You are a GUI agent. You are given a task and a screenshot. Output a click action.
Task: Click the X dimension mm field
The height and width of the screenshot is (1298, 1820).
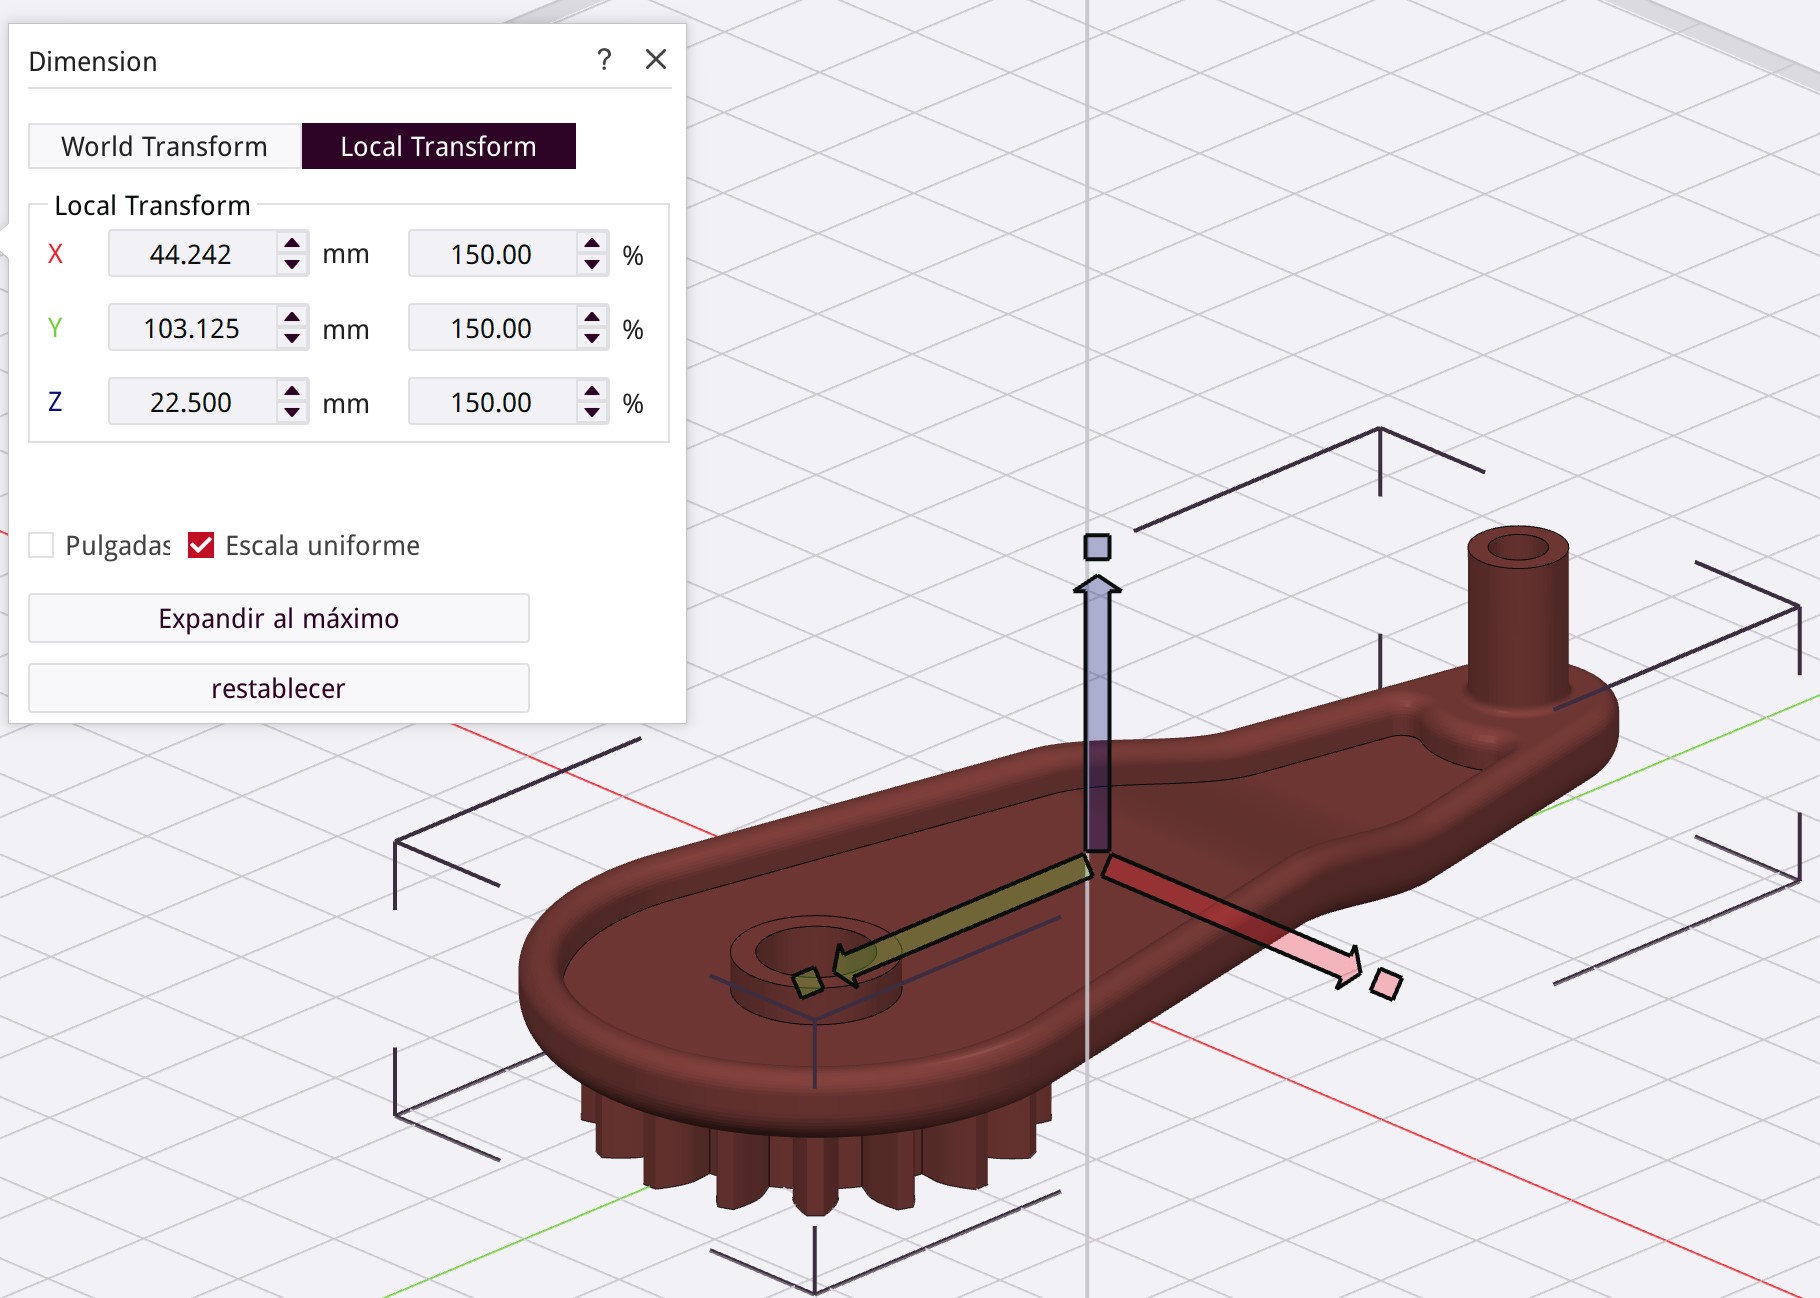pos(191,254)
